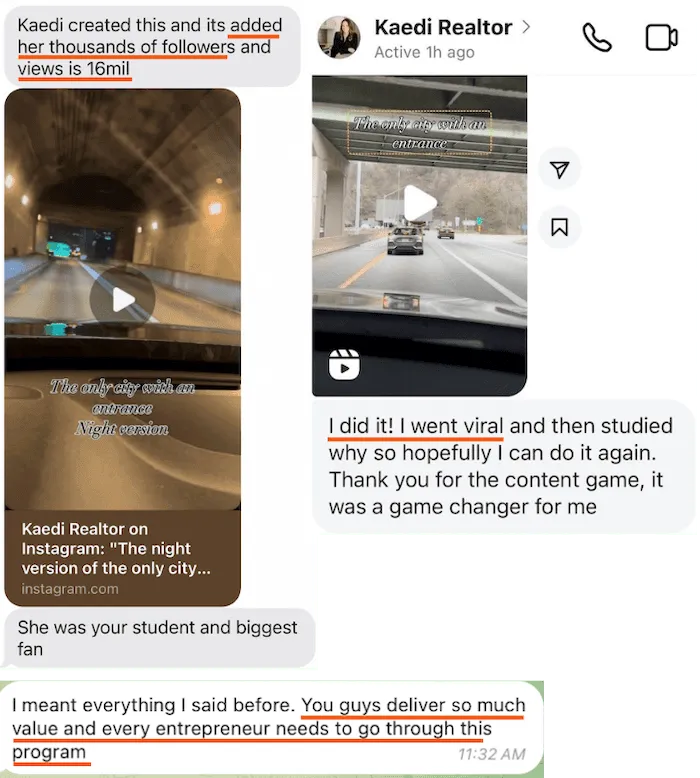700x778 pixels.
Task: Open the instagram.com link preview
Action: coord(69,589)
